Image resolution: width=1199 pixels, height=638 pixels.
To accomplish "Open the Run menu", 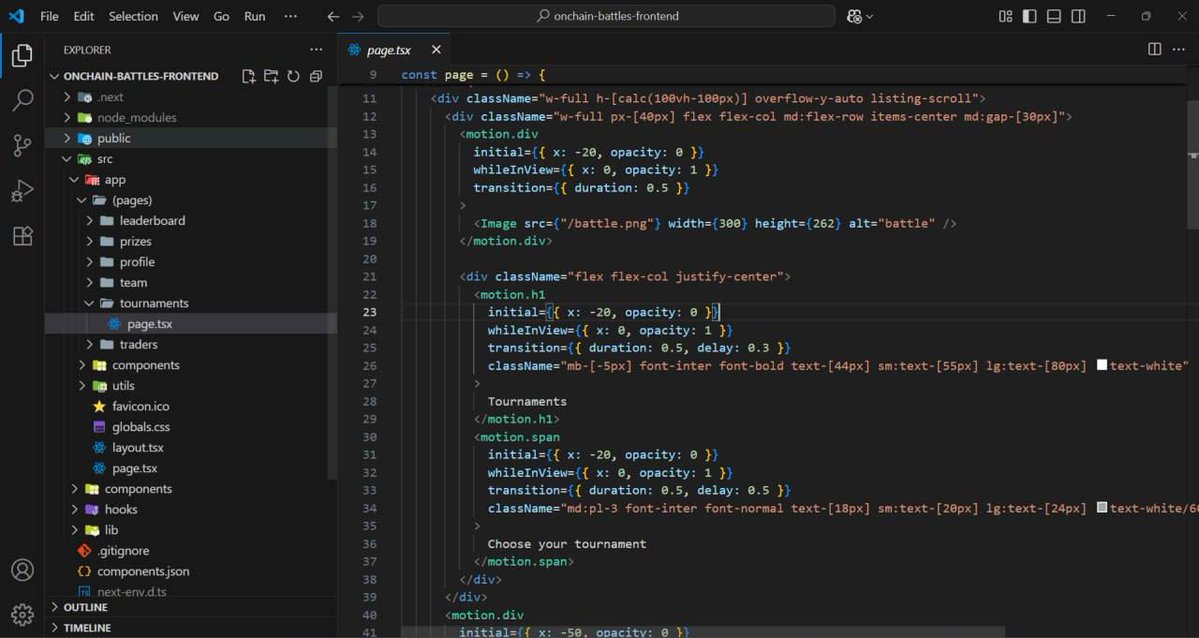I will 255,16.
